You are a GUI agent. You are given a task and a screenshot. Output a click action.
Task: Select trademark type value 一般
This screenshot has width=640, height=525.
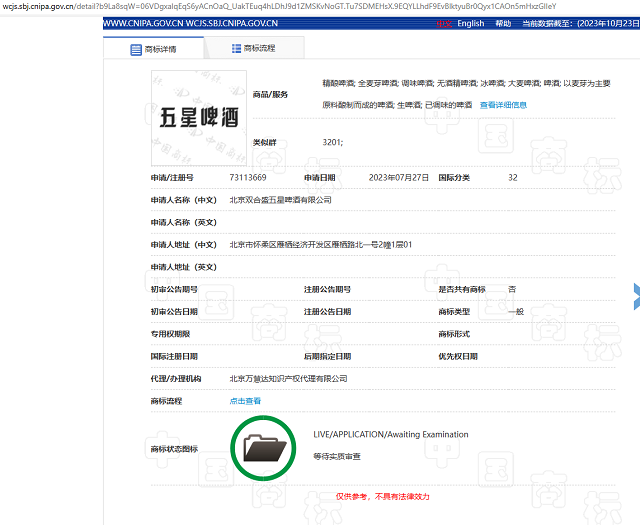point(516,312)
